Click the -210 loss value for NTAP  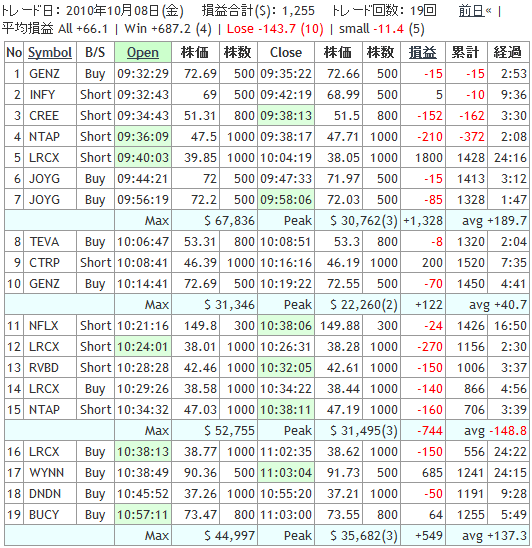tap(430, 137)
